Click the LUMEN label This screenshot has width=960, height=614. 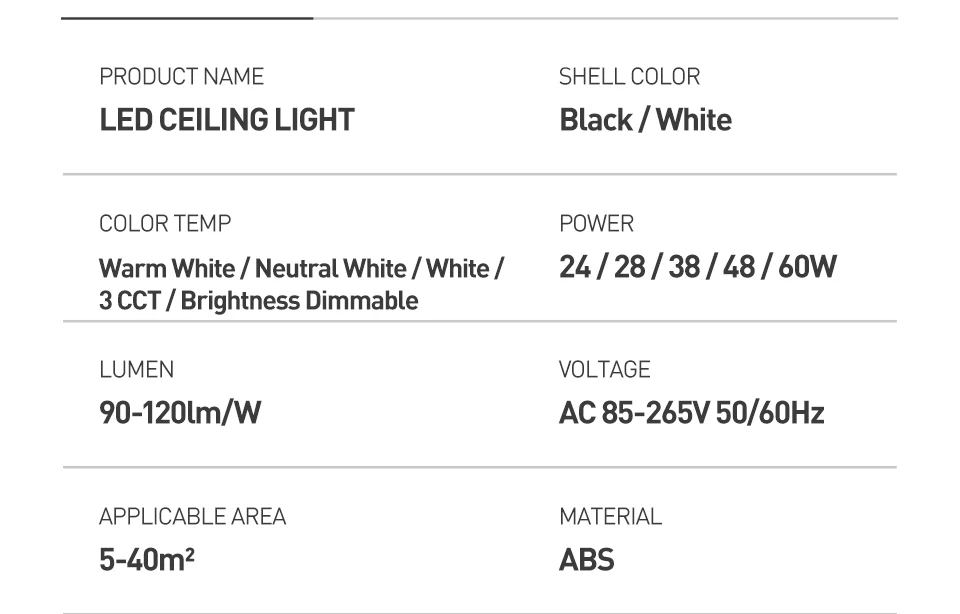[136, 370]
